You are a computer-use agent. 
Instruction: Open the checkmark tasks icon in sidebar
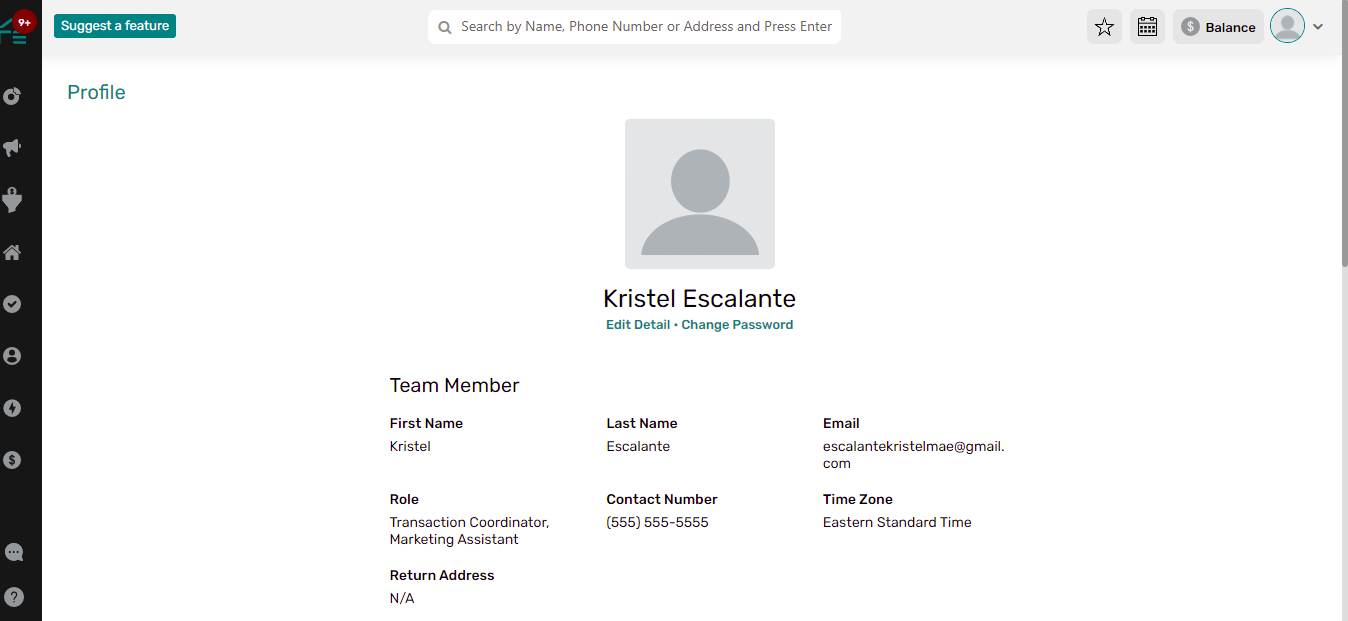point(12,304)
